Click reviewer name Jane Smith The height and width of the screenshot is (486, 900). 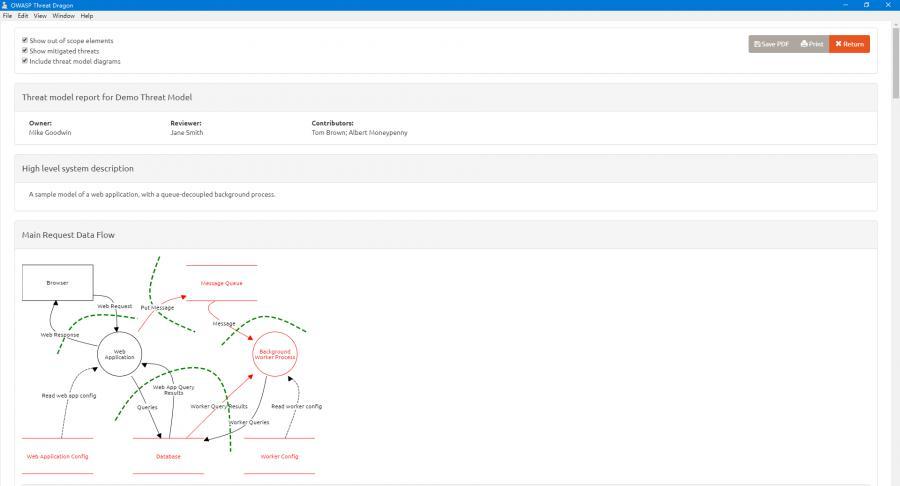[x=187, y=133]
